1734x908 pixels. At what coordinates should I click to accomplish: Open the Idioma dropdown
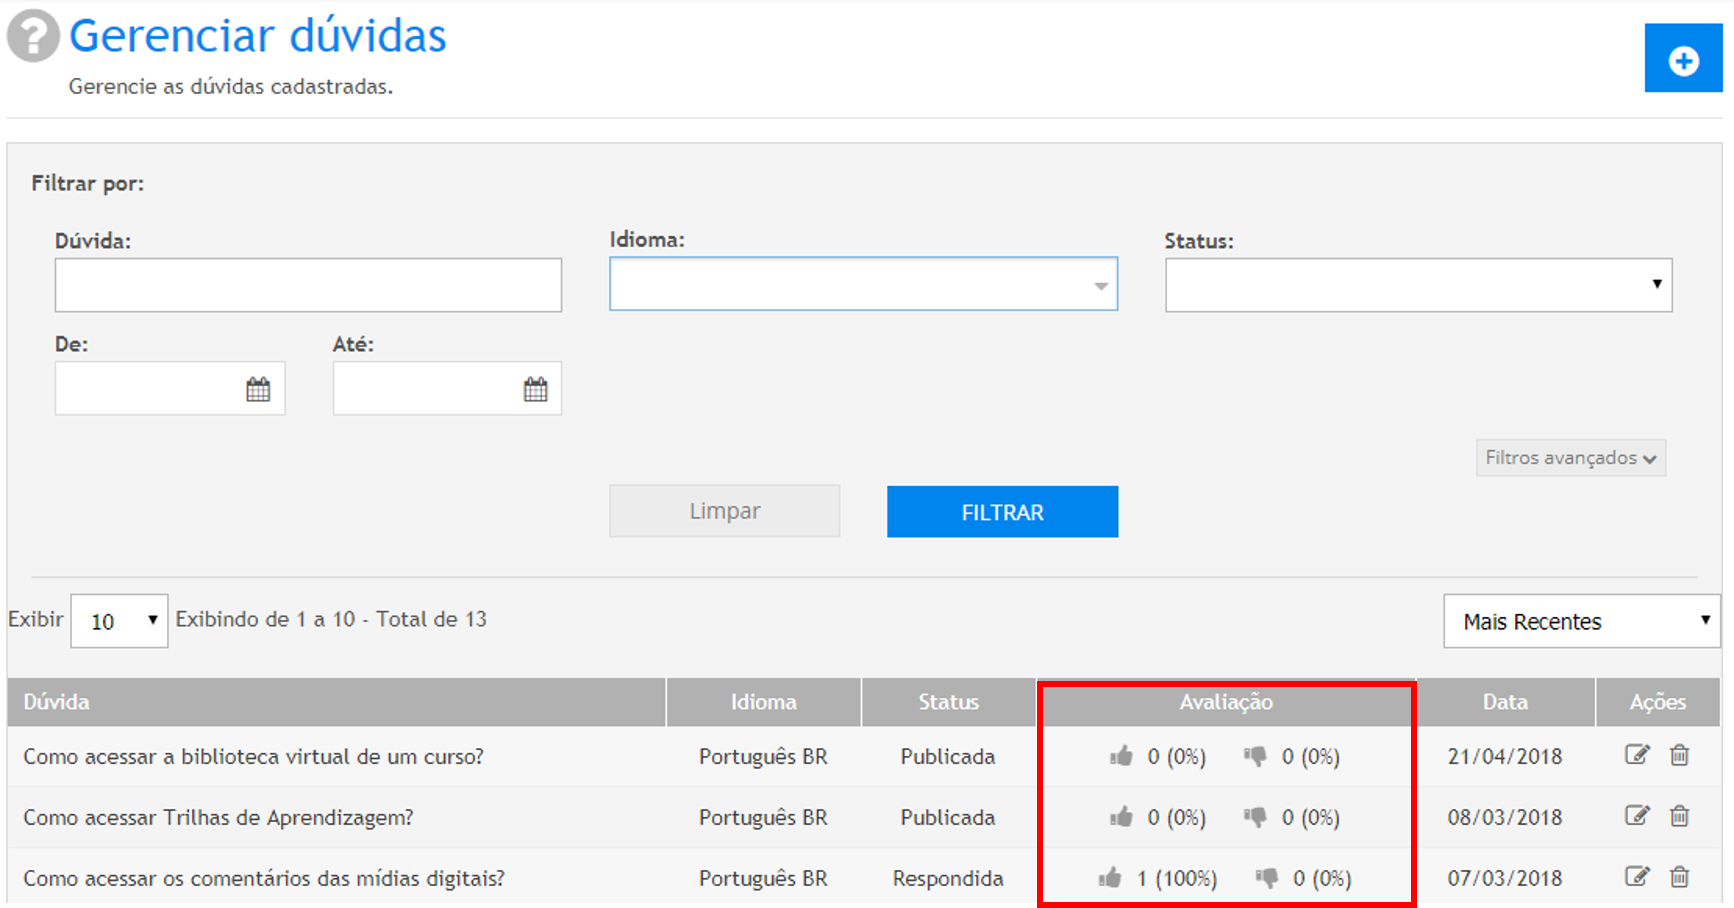coord(863,285)
